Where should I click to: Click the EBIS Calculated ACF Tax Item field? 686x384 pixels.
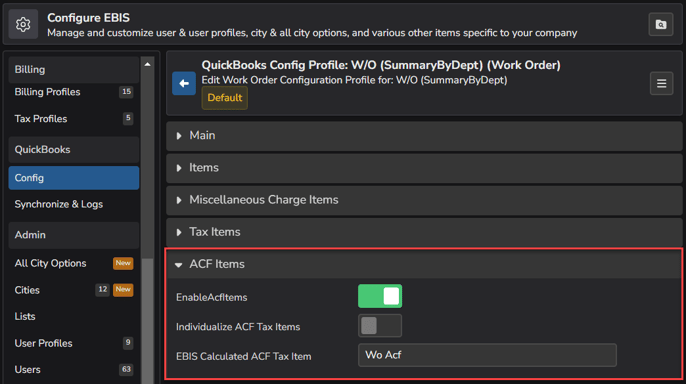[487, 355]
